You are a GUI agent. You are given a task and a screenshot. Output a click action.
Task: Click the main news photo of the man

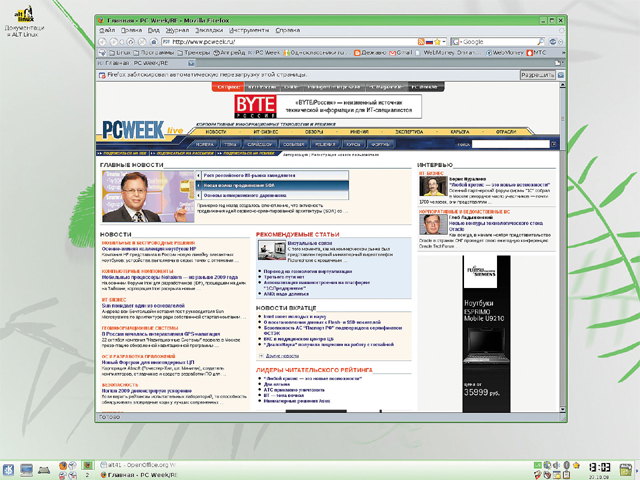tap(148, 196)
